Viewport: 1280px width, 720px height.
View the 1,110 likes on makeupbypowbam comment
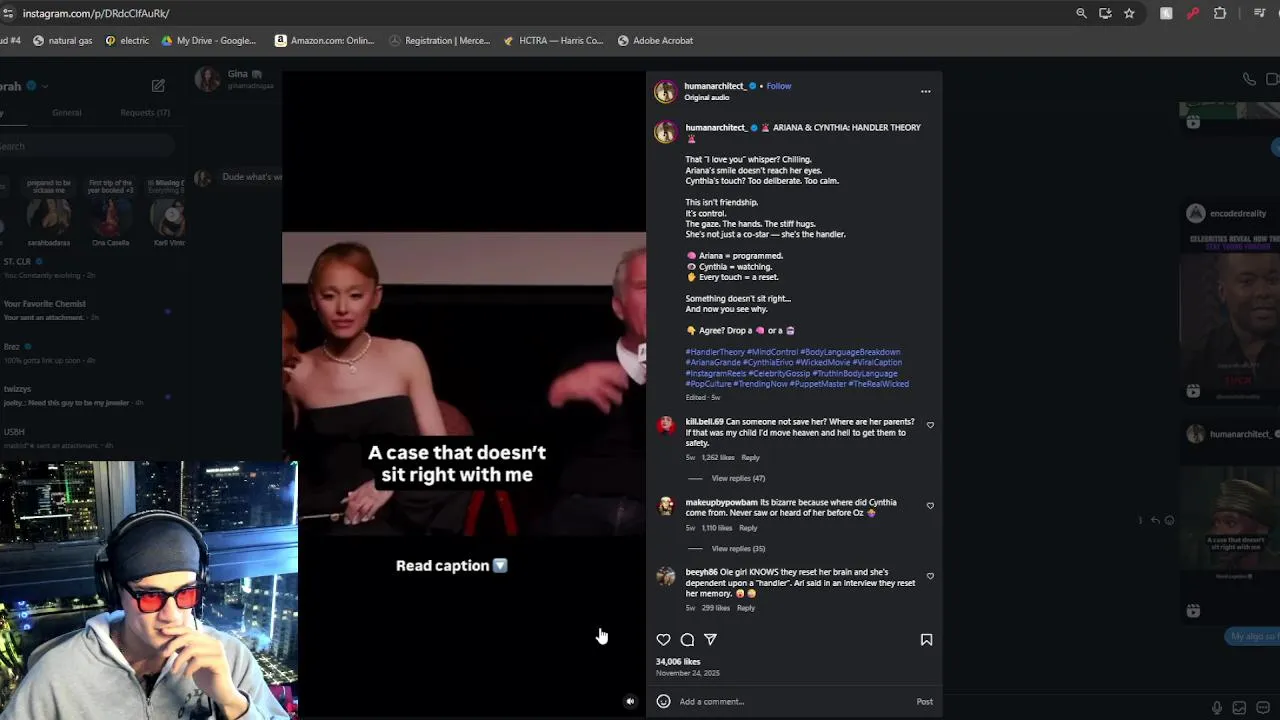[716, 527]
